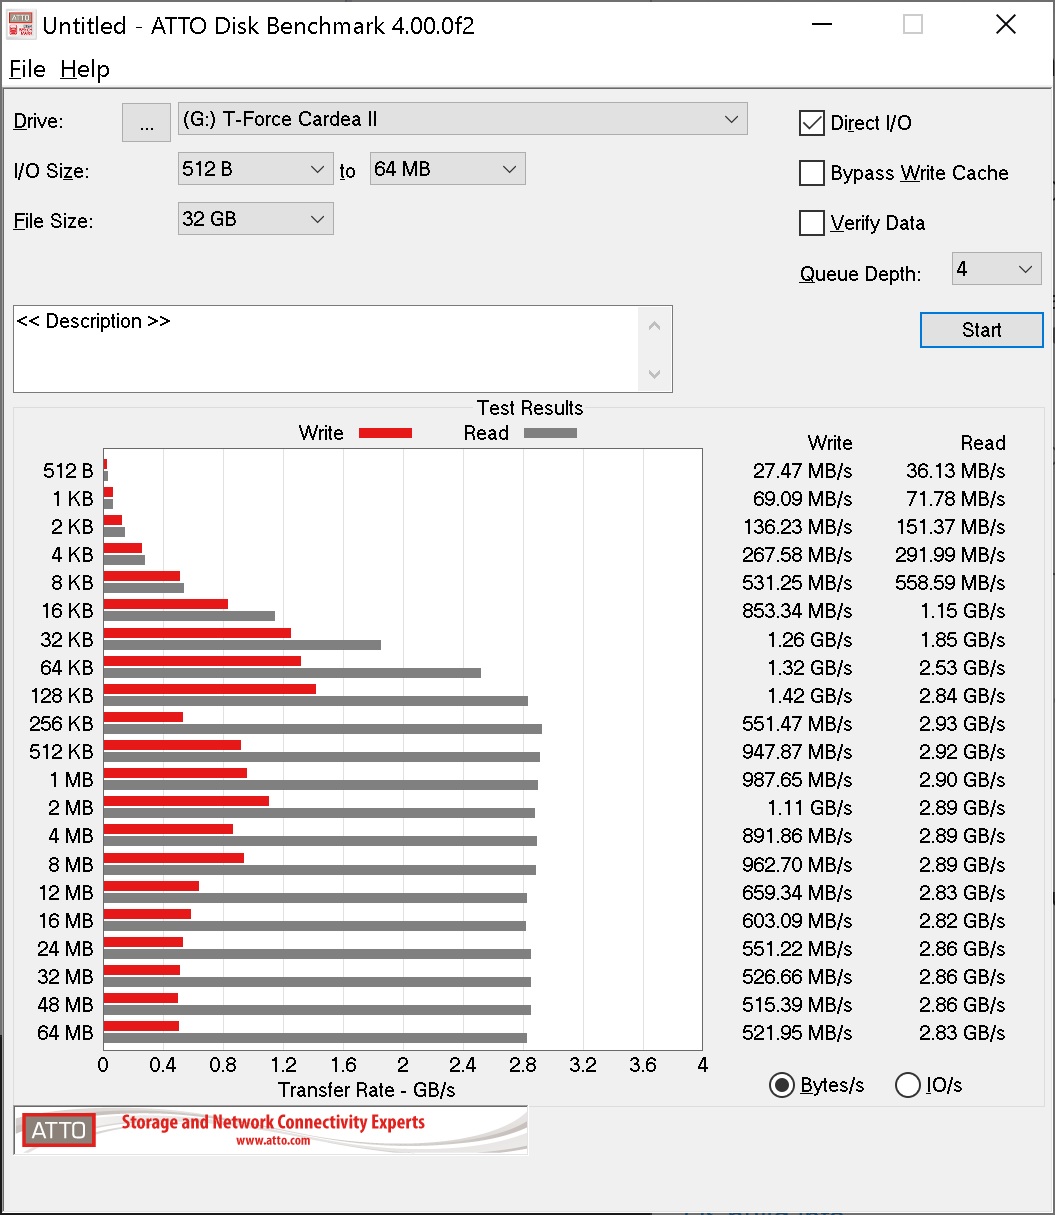Enable the Verify Data checkbox

click(x=811, y=223)
